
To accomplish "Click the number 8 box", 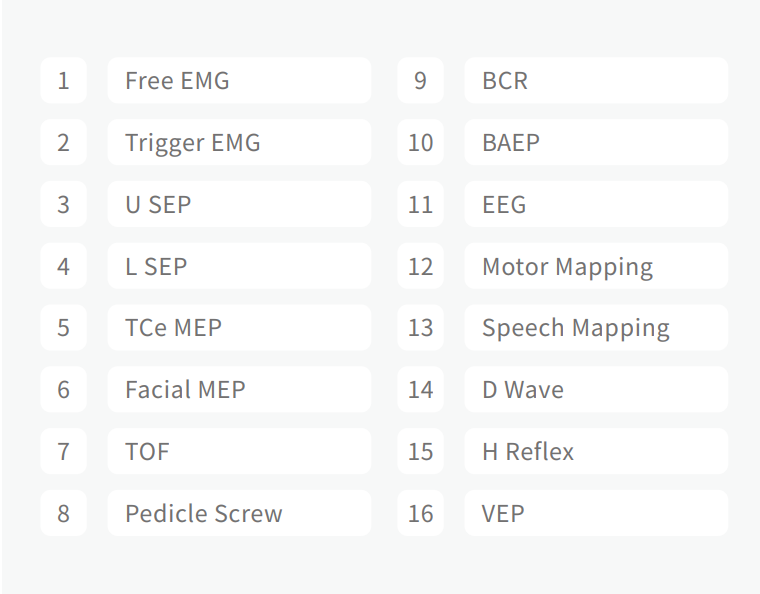I will click(x=63, y=513).
